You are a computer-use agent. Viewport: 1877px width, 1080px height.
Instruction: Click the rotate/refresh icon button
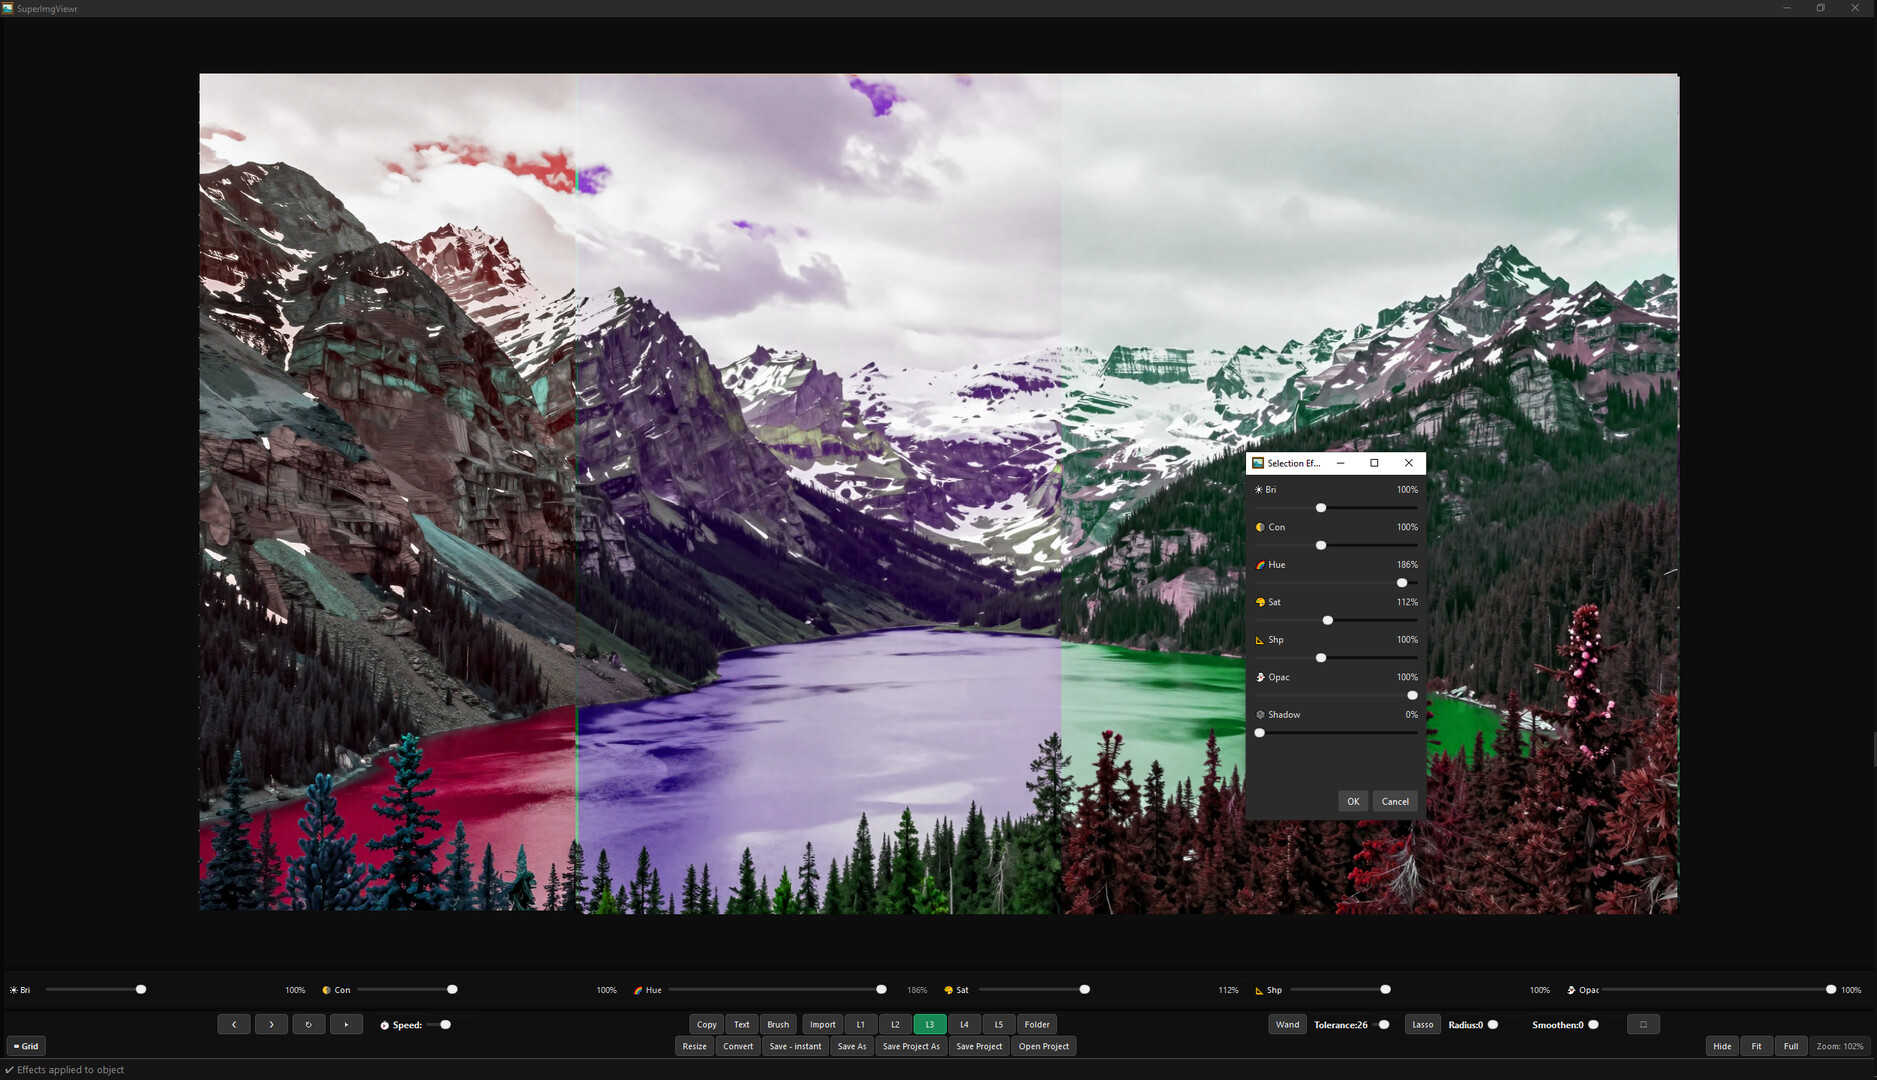click(x=308, y=1024)
